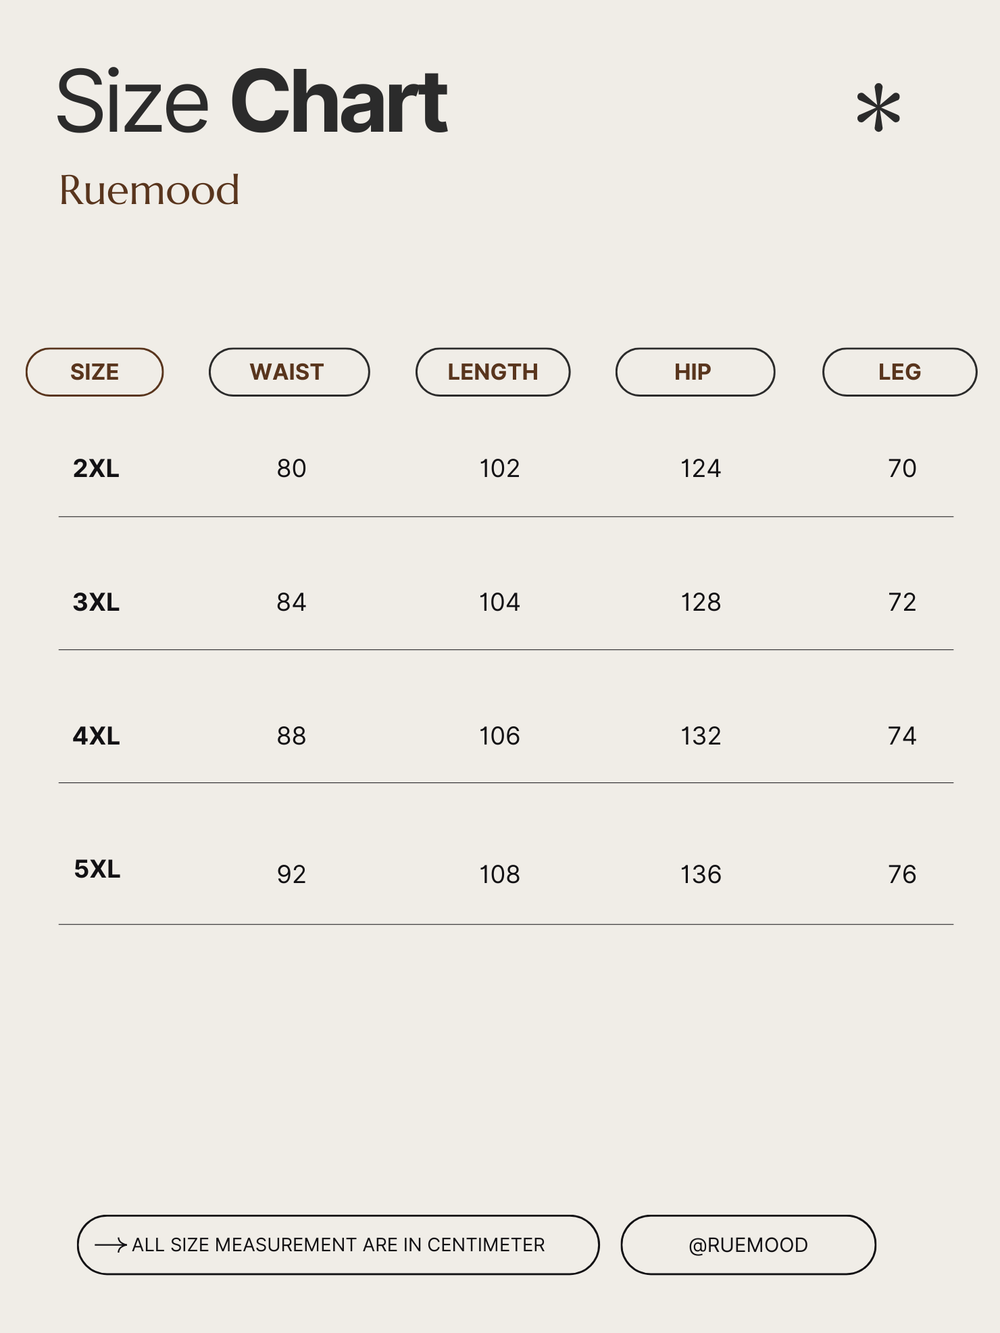Select the LENGTH column header pill
Viewport: 1000px width, 1333px height.
[x=493, y=372]
